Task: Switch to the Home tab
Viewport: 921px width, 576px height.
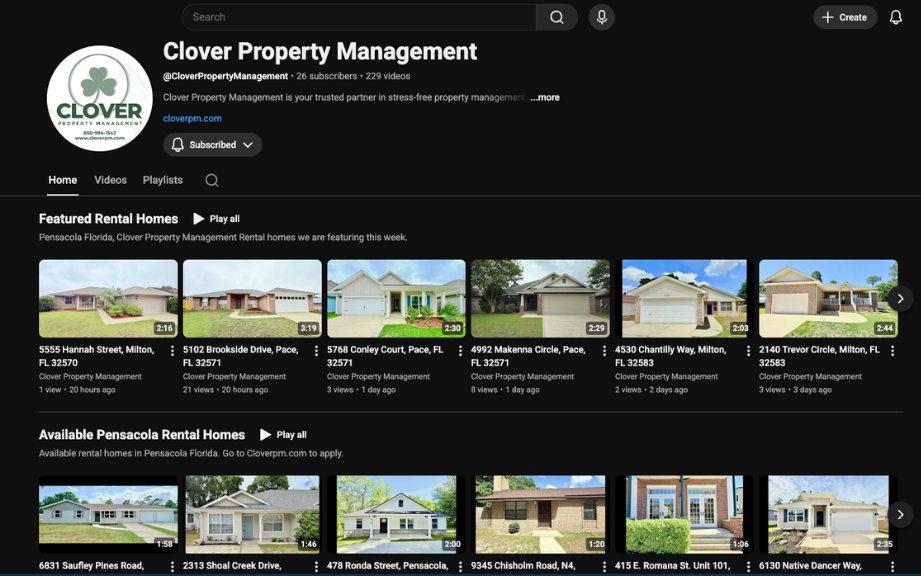Action: pyautogui.click(x=62, y=180)
